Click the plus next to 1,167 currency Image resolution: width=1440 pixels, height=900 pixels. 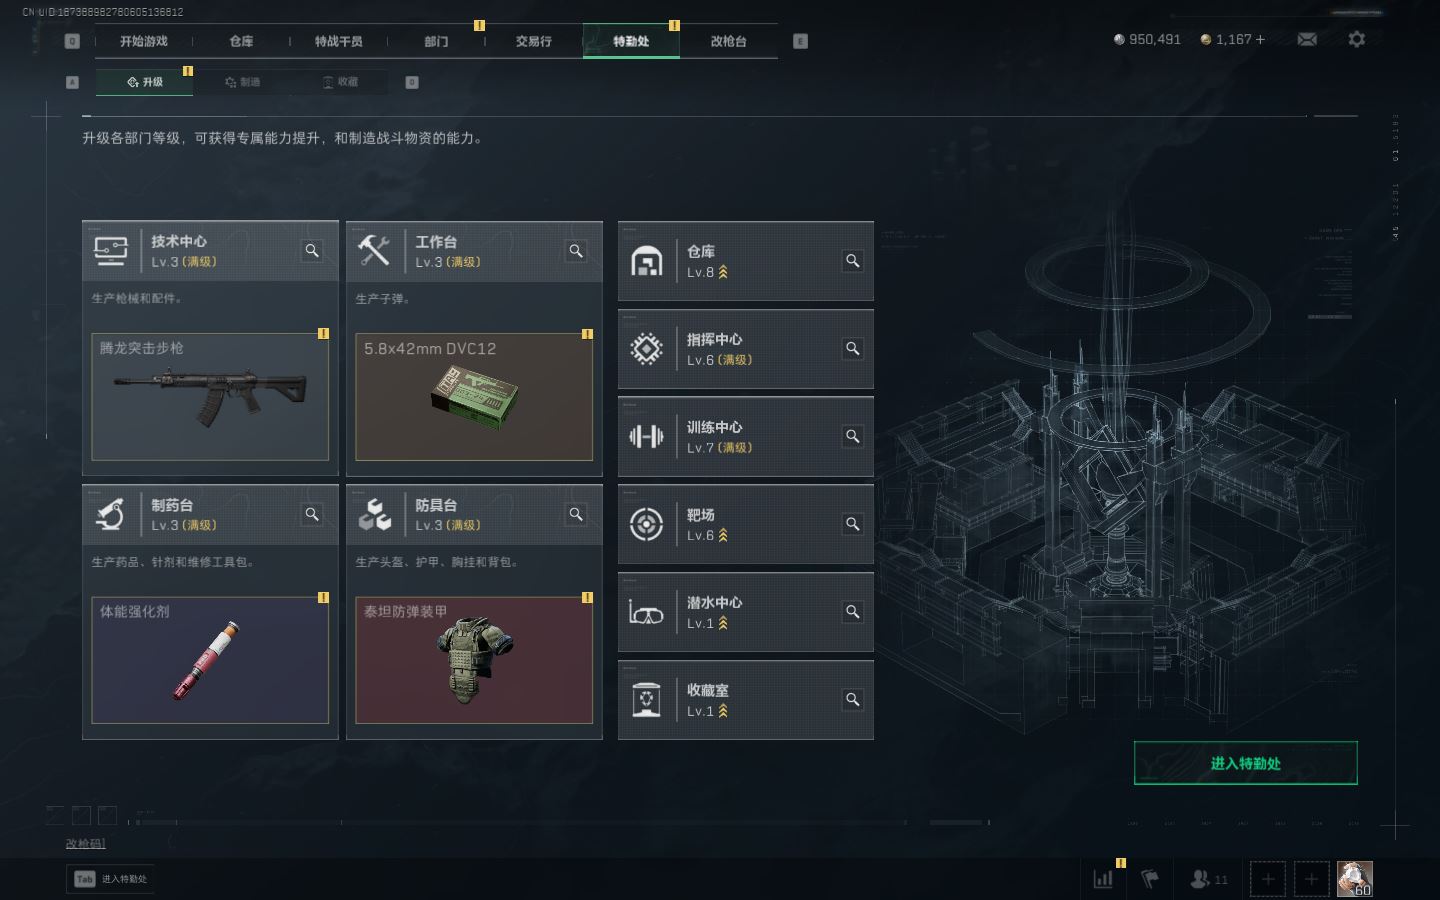(x=1260, y=39)
